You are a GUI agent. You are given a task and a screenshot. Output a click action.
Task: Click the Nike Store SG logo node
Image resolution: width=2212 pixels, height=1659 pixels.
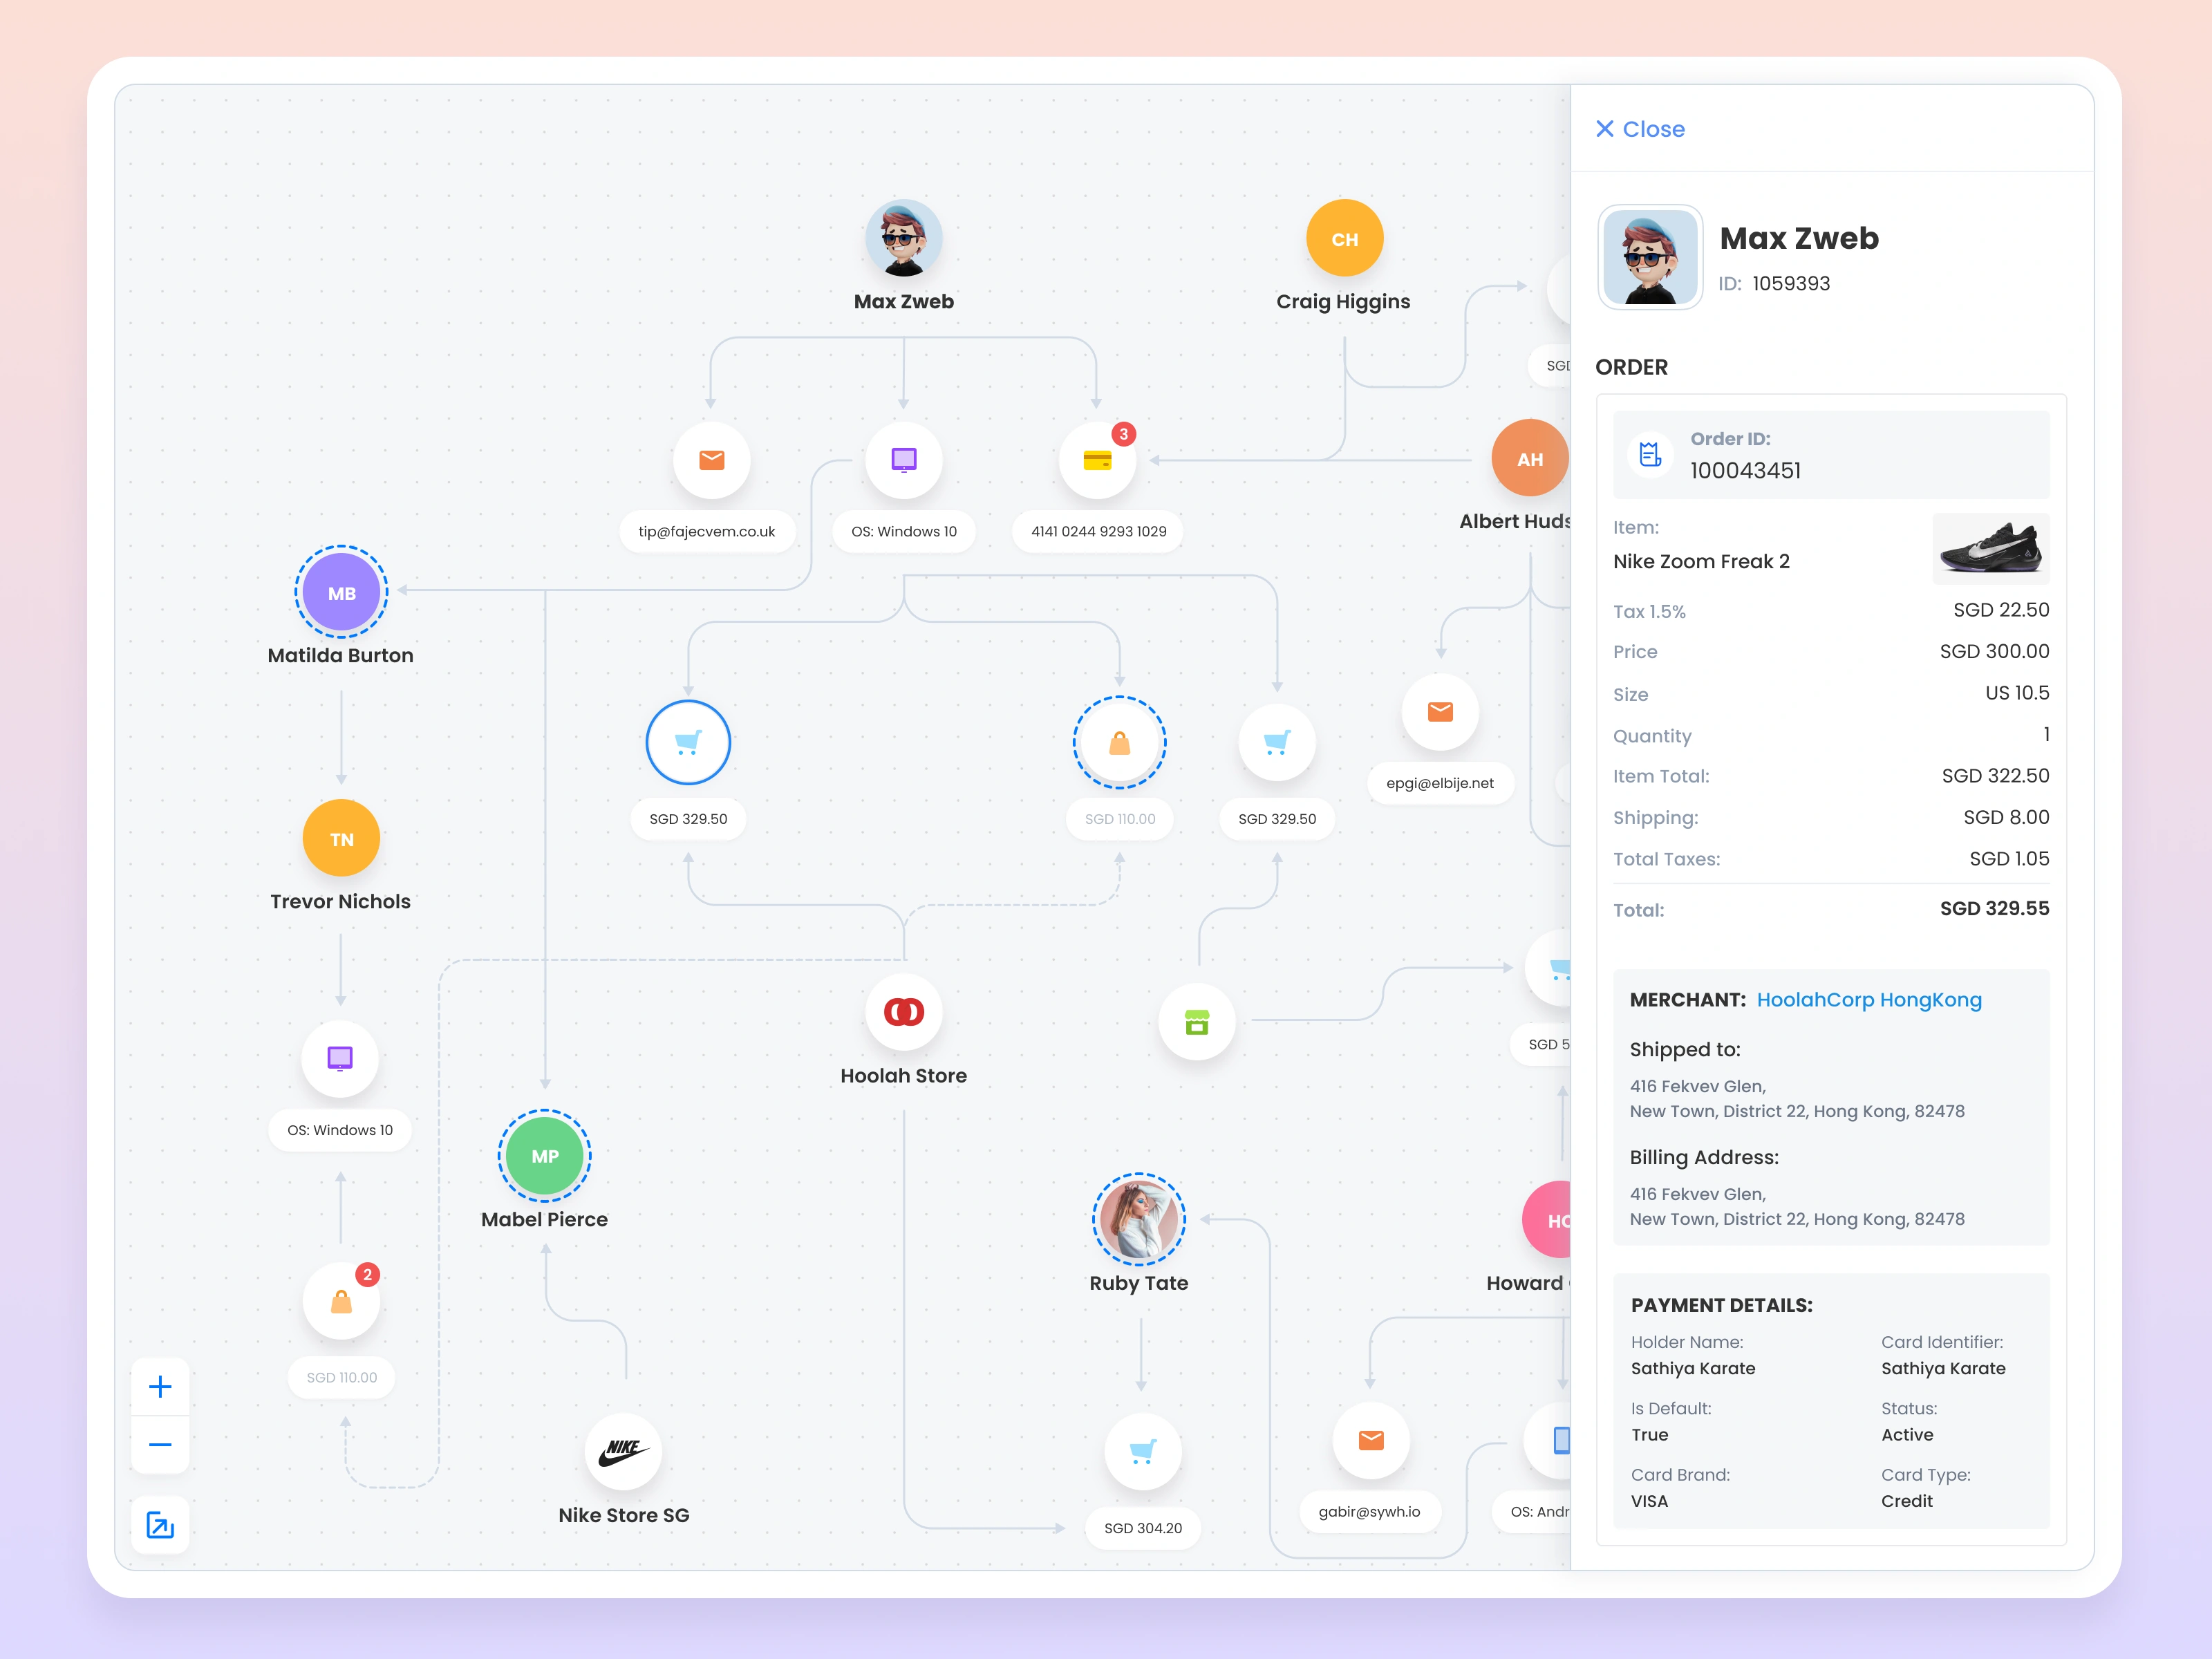click(623, 1451)
